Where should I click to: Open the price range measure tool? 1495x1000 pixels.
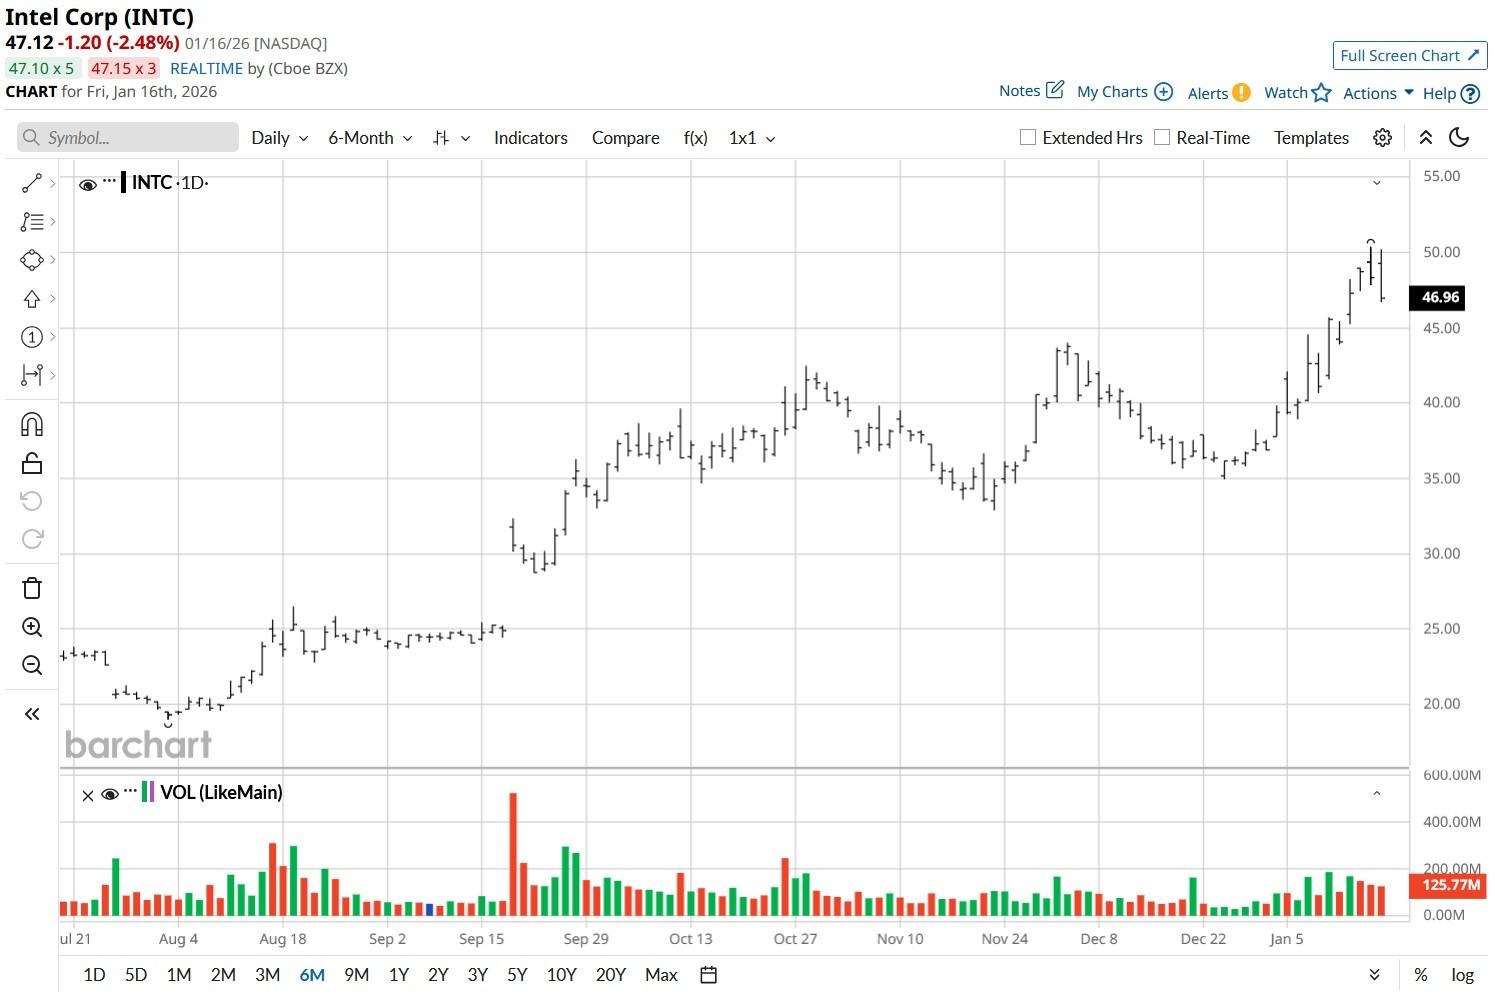[x=32, y=375]
